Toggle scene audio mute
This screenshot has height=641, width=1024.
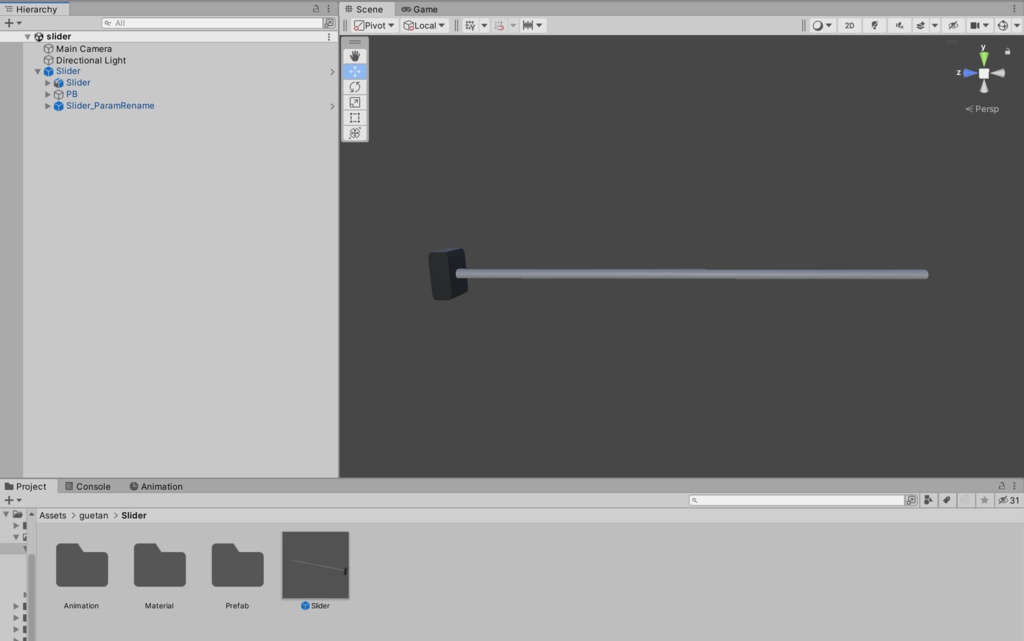click(x=899, y=25)
